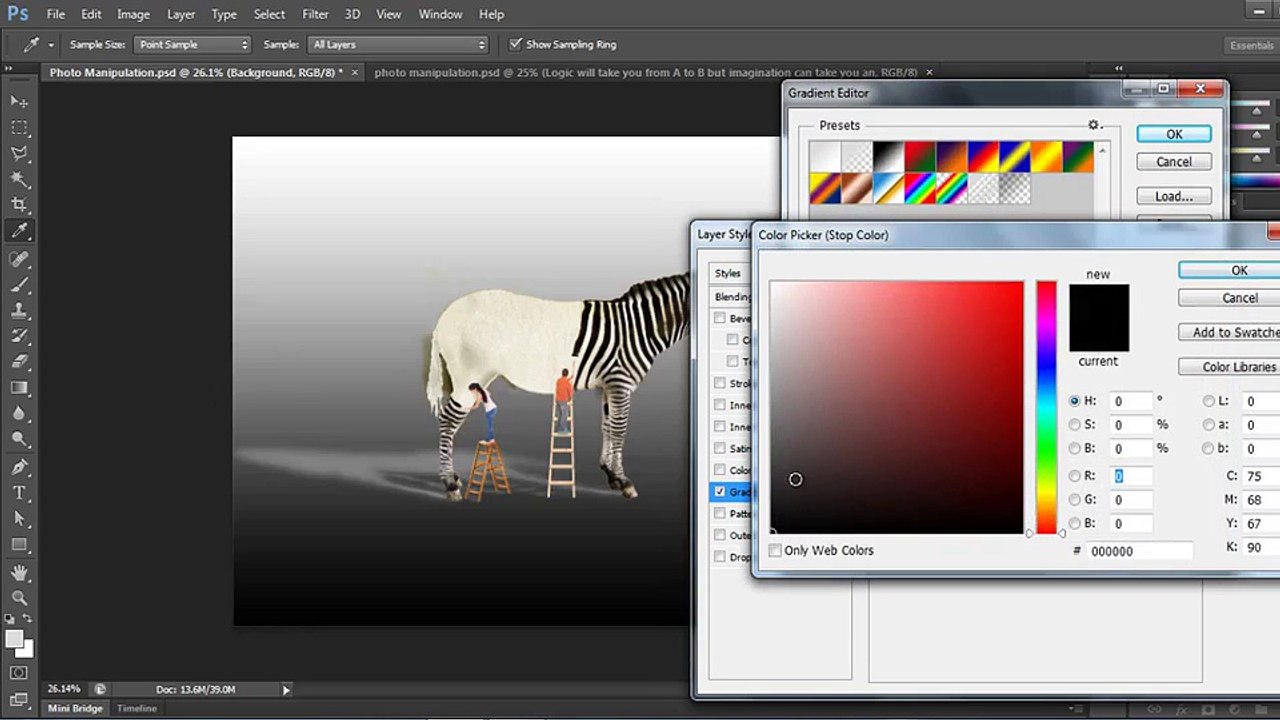Open the Sample All Layers dropdown
Image resolution: width=1280 pixels, height=720 pixels.
coord(398,44)
